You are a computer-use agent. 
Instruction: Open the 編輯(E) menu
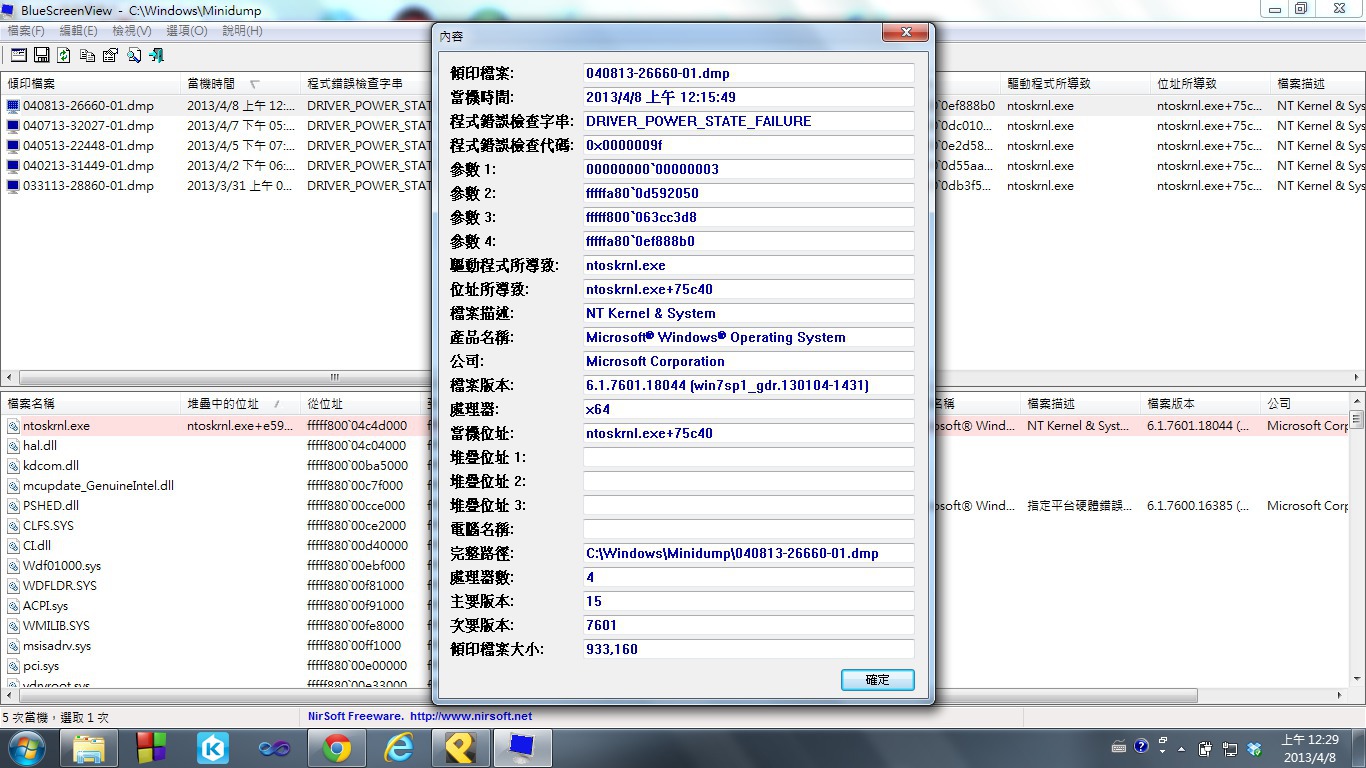[78, 31]
